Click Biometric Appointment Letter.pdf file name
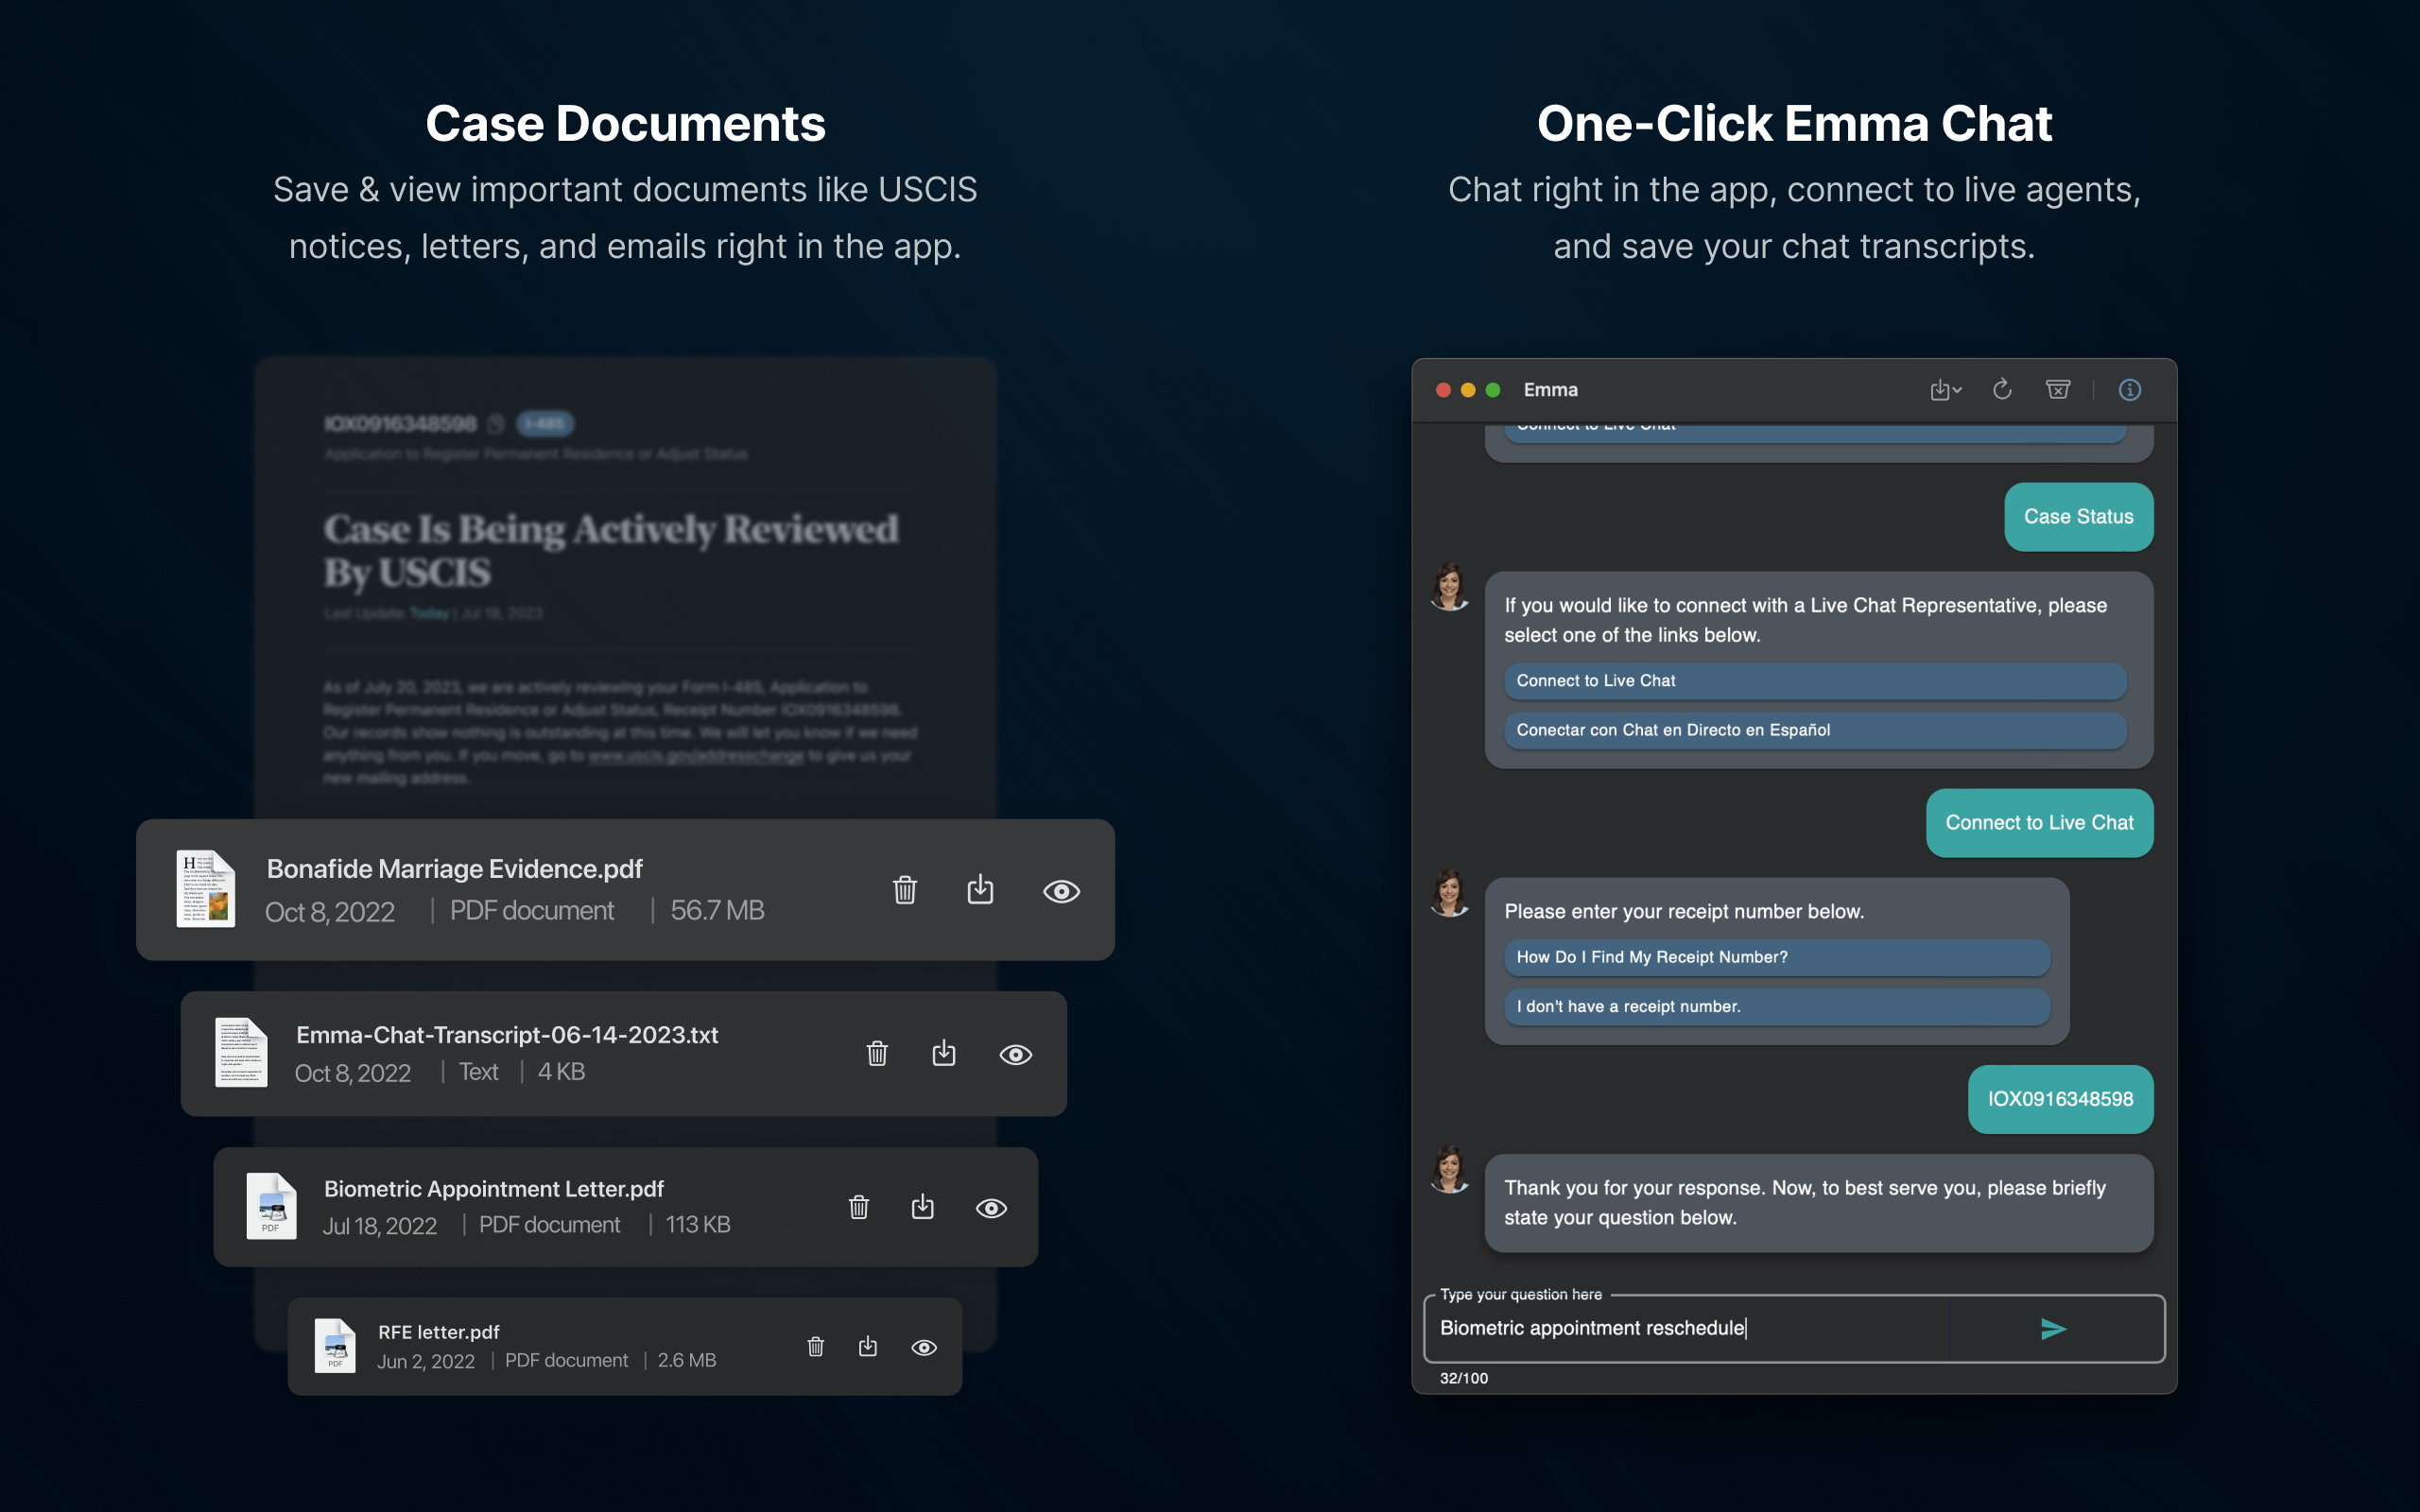Image resolution: width=2420 pixels, height=1512 pixels. click(494, 1189)
